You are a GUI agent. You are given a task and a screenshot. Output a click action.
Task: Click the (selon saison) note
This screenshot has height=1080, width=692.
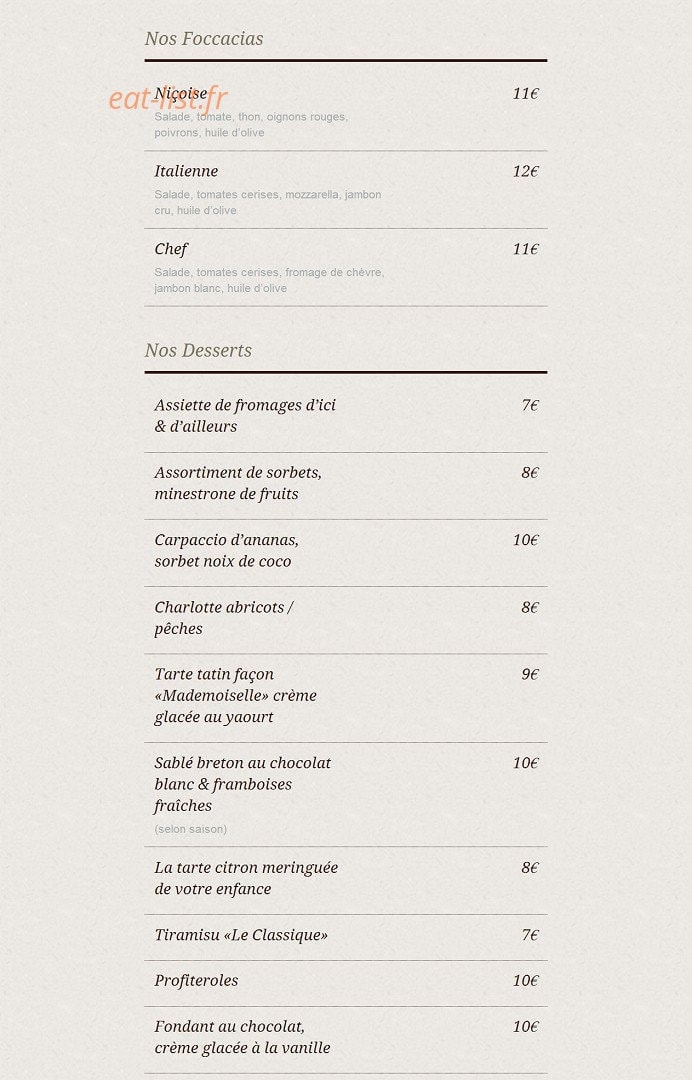point(191,829)
